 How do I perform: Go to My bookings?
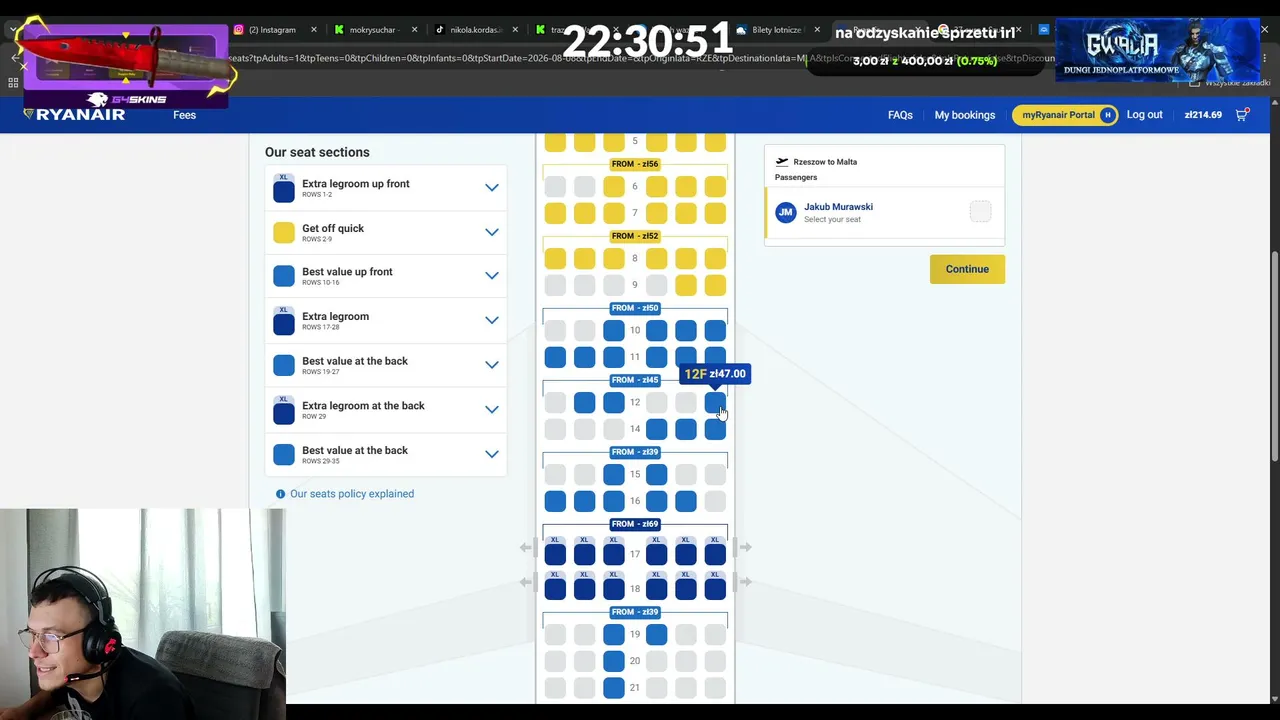[x=965, y=115]
